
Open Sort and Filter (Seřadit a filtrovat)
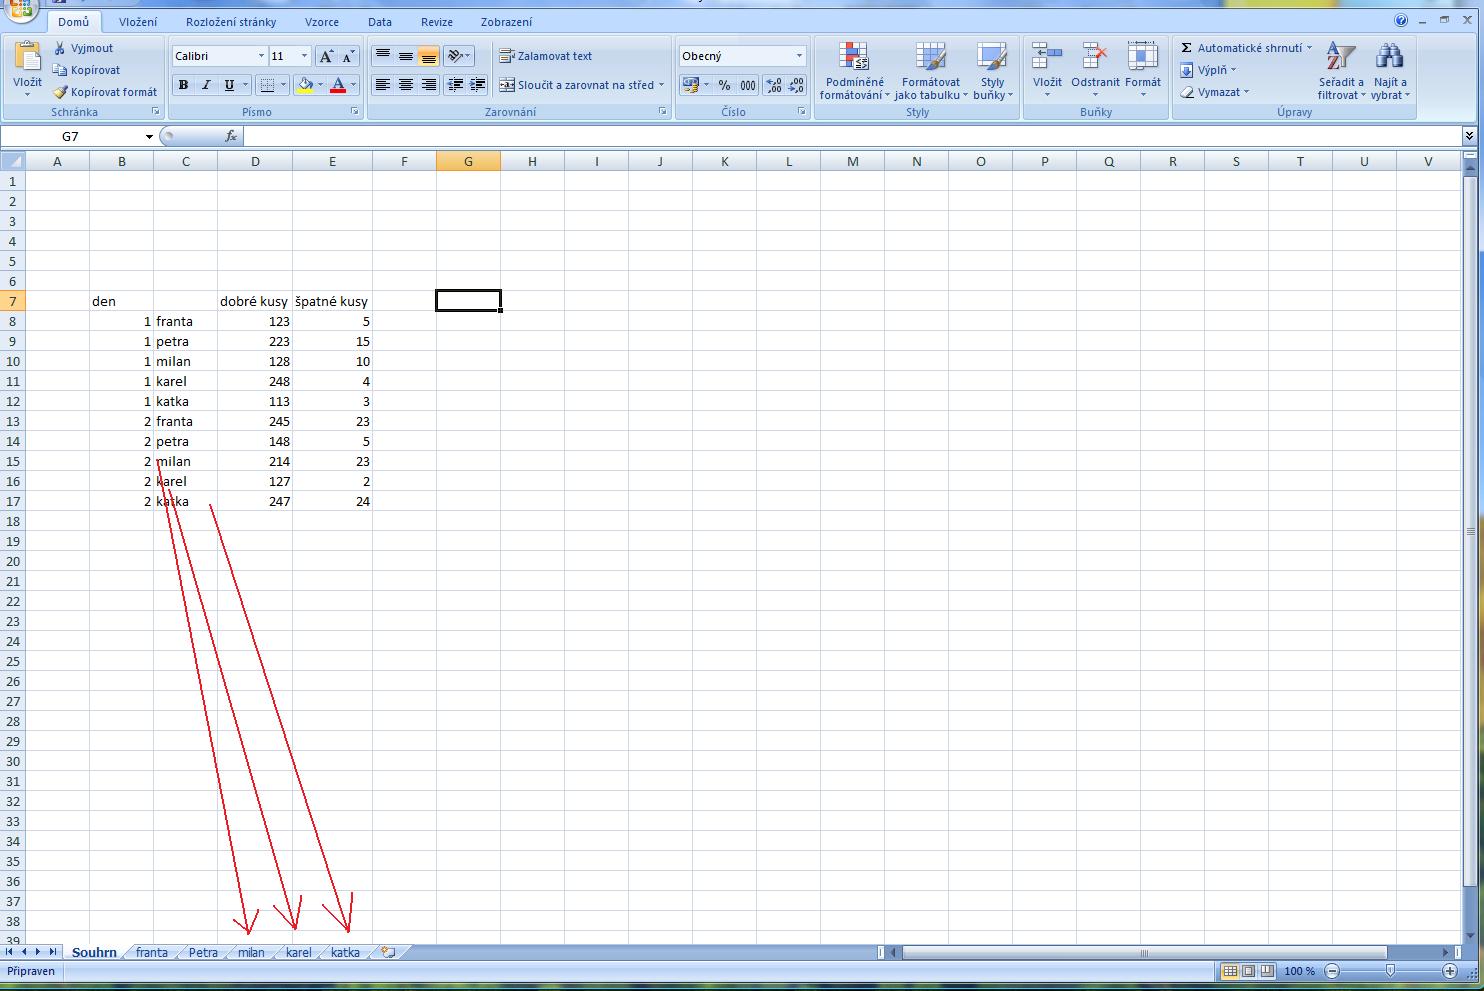click(x=1340, y=71)
